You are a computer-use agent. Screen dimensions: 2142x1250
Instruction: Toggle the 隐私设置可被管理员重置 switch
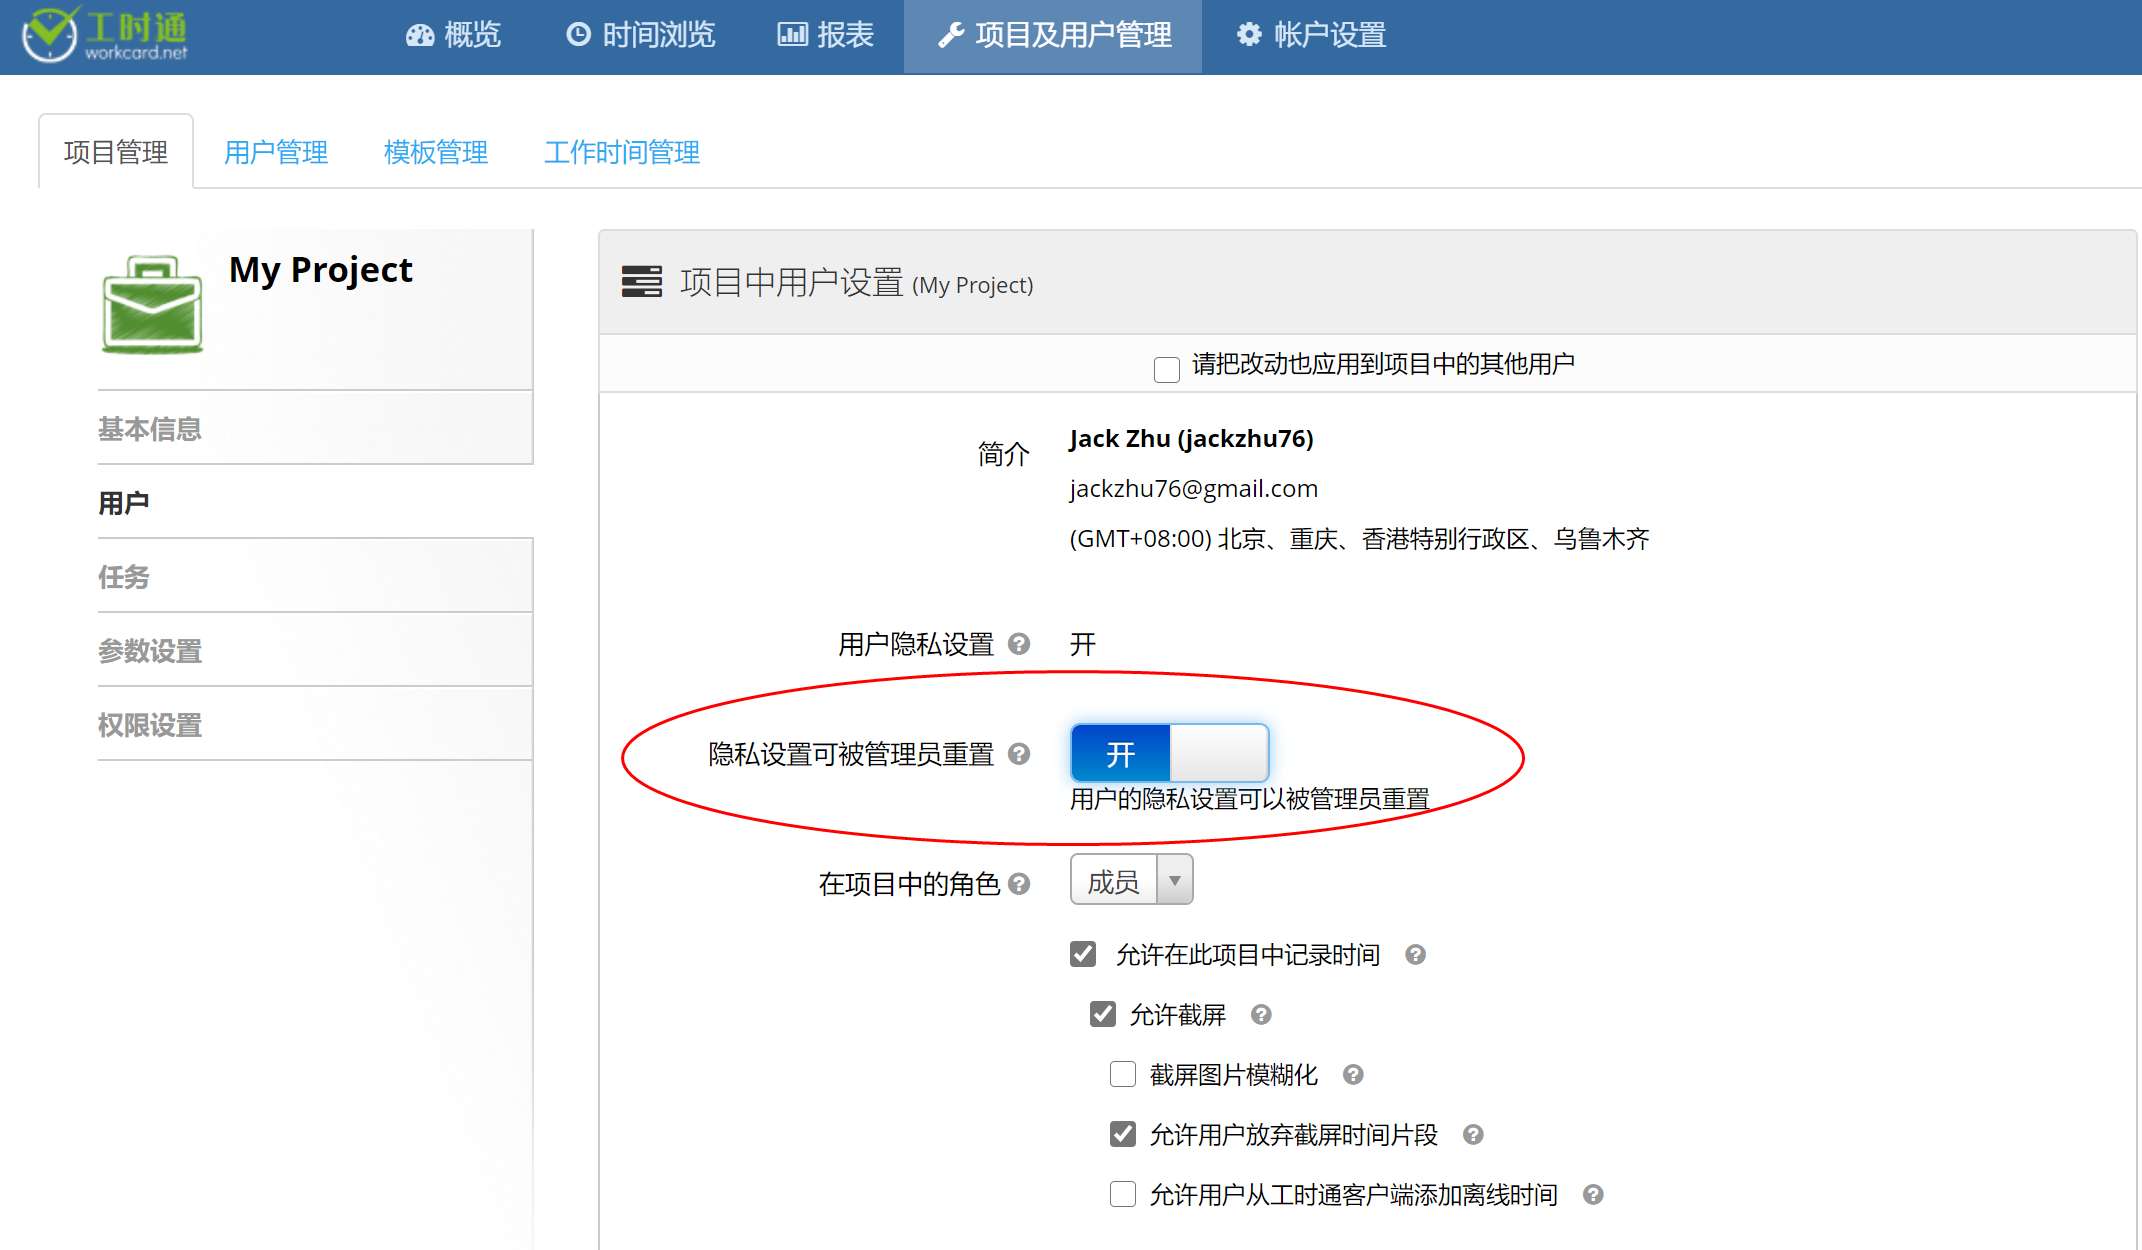pos(1169,753)
